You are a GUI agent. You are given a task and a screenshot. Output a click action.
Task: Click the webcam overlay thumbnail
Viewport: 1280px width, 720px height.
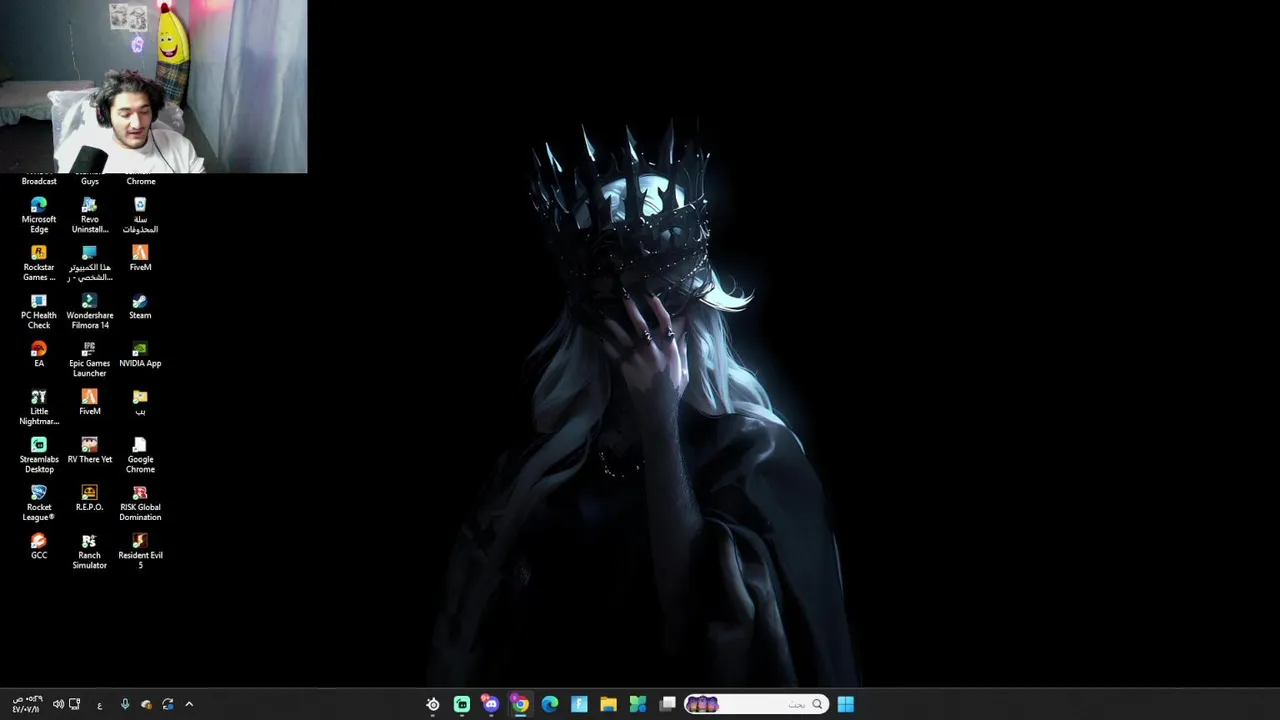[x=154, y=87]
